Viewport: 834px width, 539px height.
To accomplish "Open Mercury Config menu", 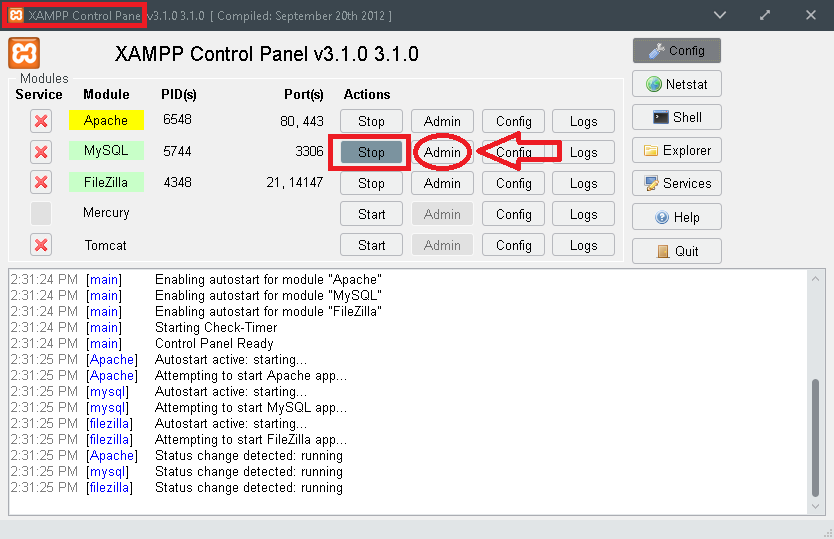I will tap(513, 214).
